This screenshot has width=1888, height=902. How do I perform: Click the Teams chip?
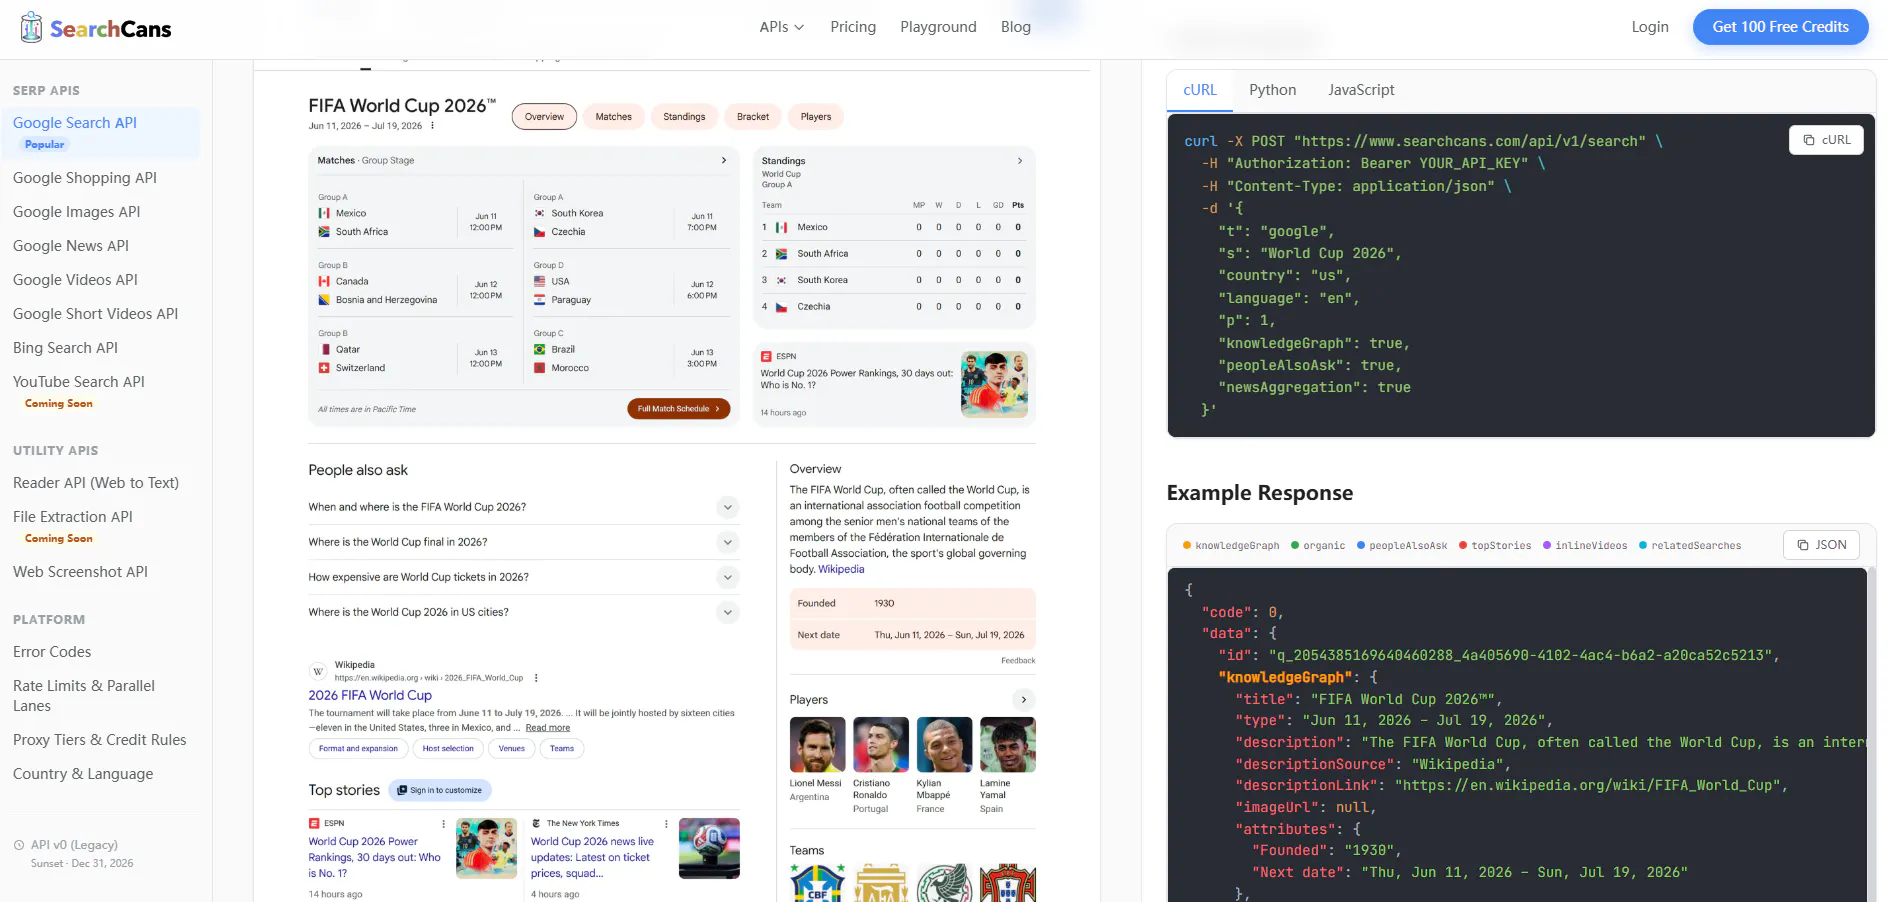[x=562, y=749]
